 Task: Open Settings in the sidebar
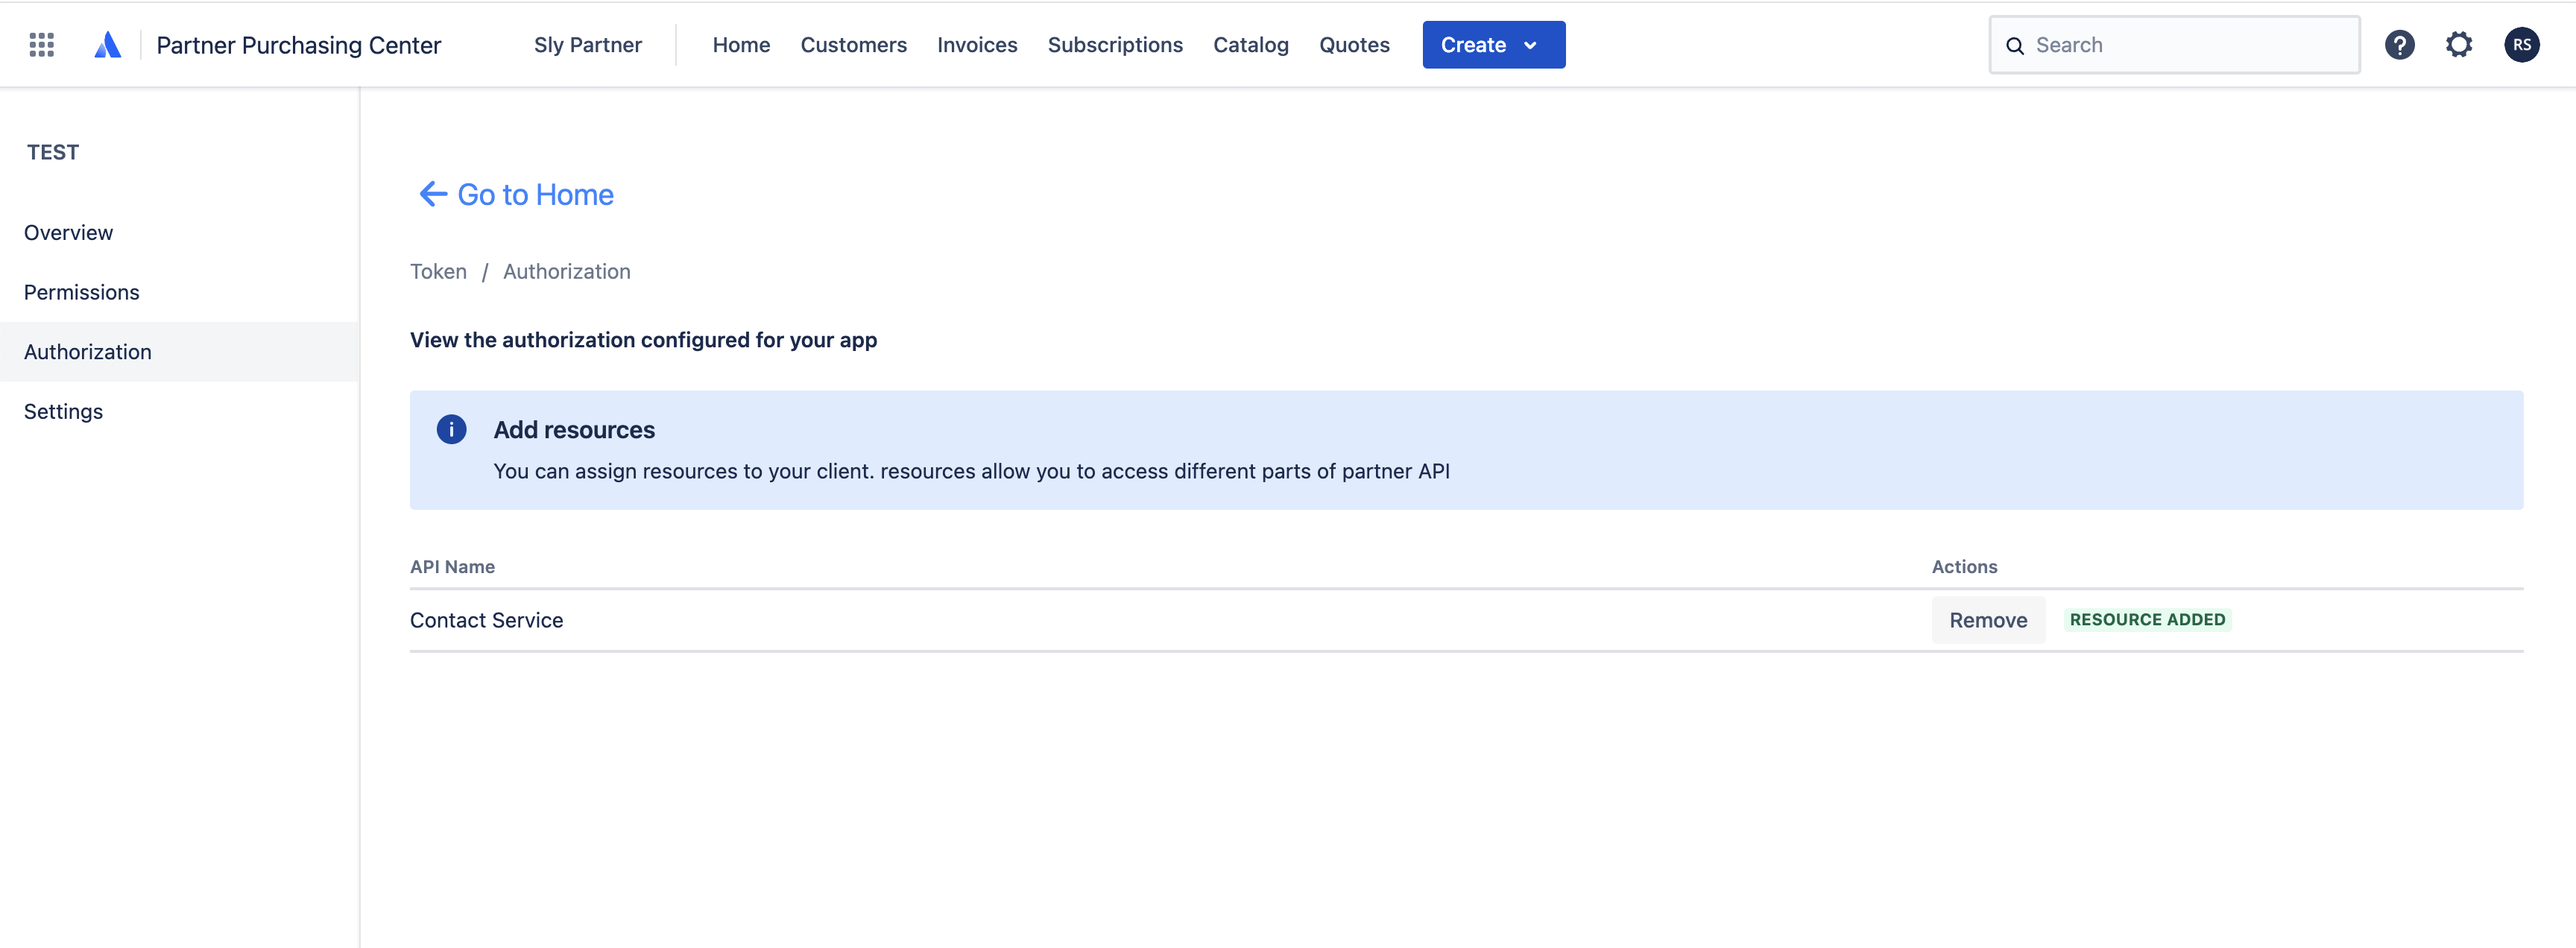pyautogui.click(x=63, y=412)
